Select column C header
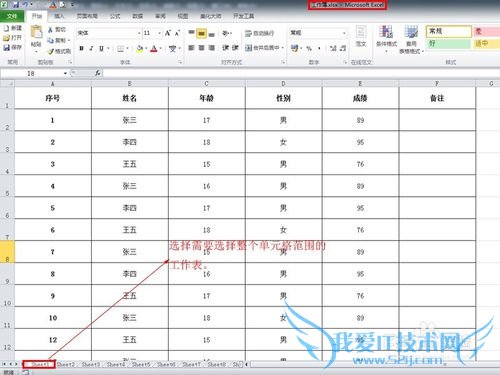500x375 pixels. 207,84
